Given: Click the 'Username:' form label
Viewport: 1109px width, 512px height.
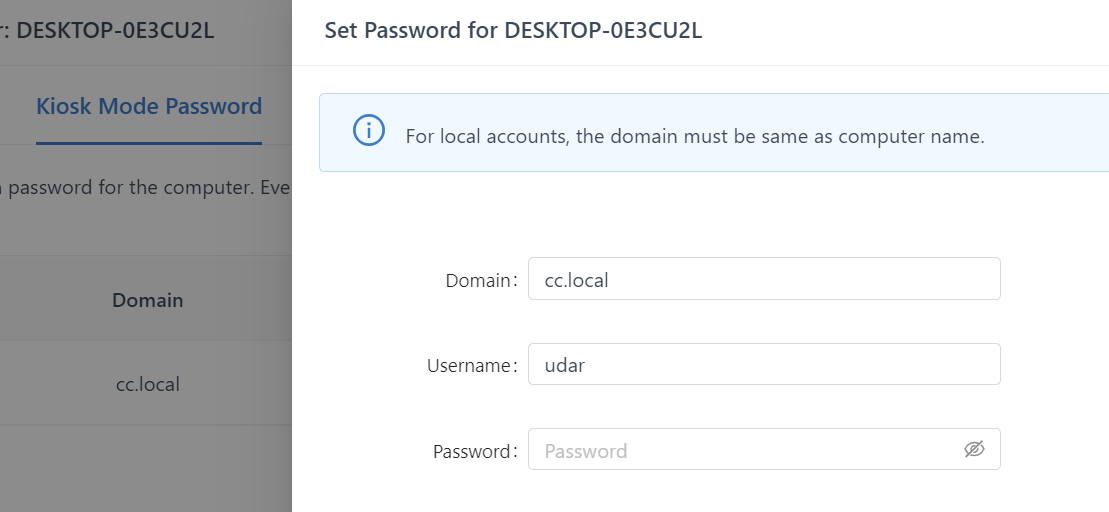Looking at the screenshot, I should pos(472,366).
